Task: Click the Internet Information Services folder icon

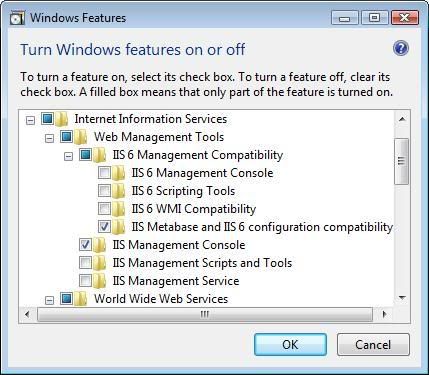Action: (62, 119)
